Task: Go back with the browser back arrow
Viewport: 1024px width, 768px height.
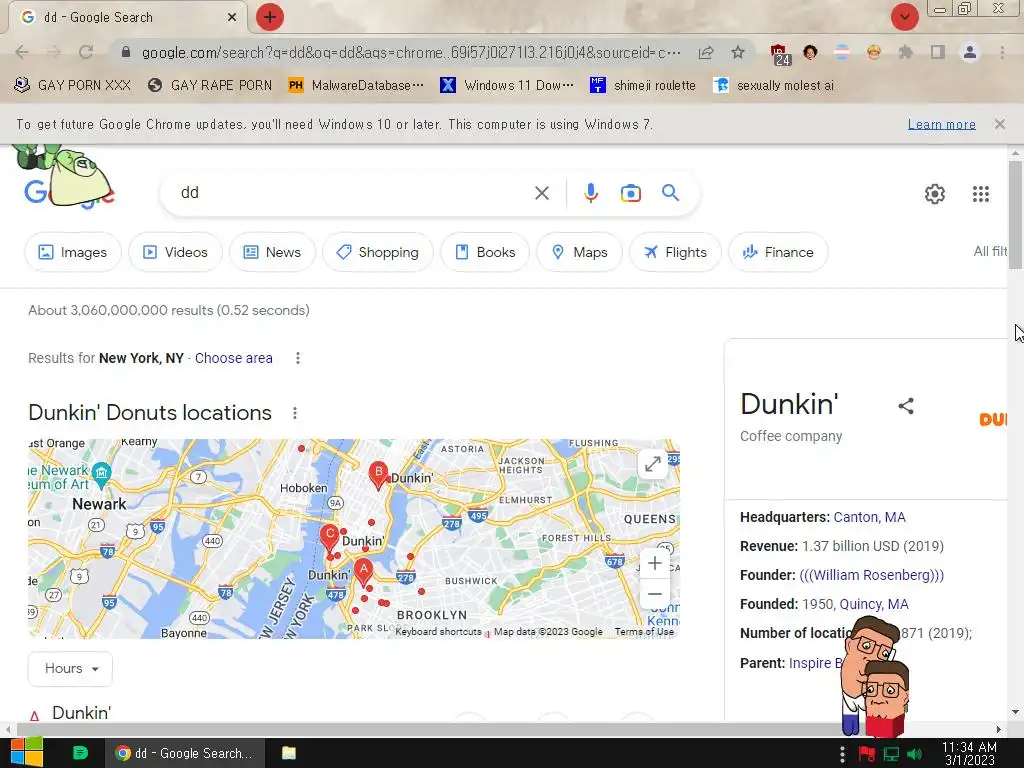Action: pyautogui.click(x=22, y=52)
